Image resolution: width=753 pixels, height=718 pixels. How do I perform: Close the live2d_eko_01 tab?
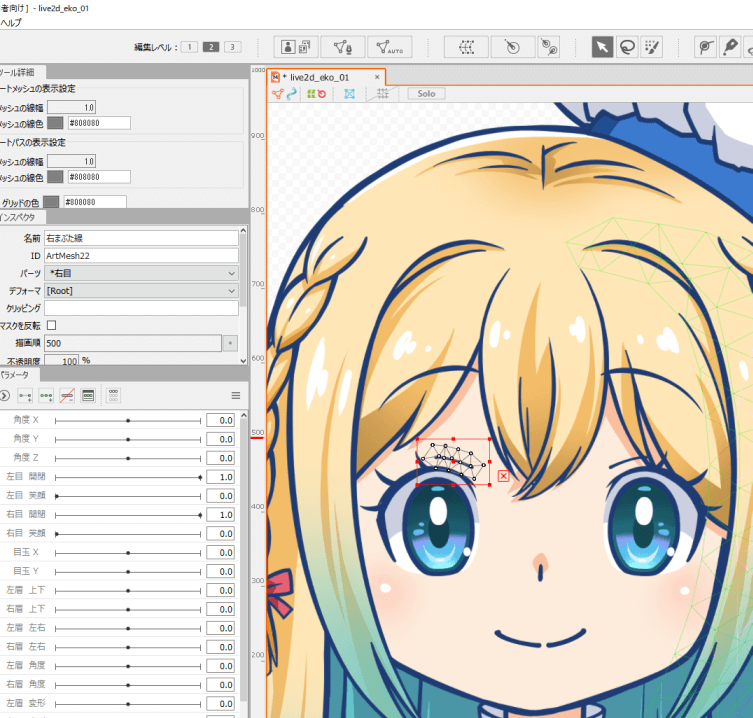point(377,77)
